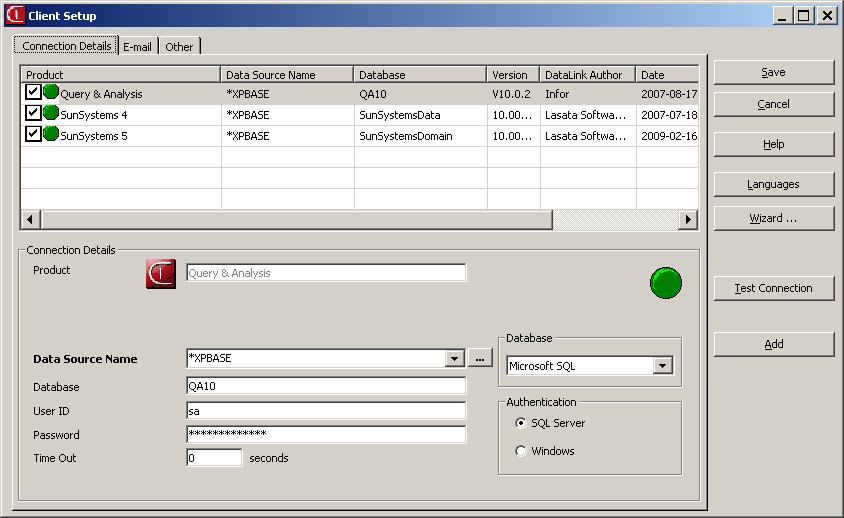Click the QA10 database cell in table

(372, 94)
